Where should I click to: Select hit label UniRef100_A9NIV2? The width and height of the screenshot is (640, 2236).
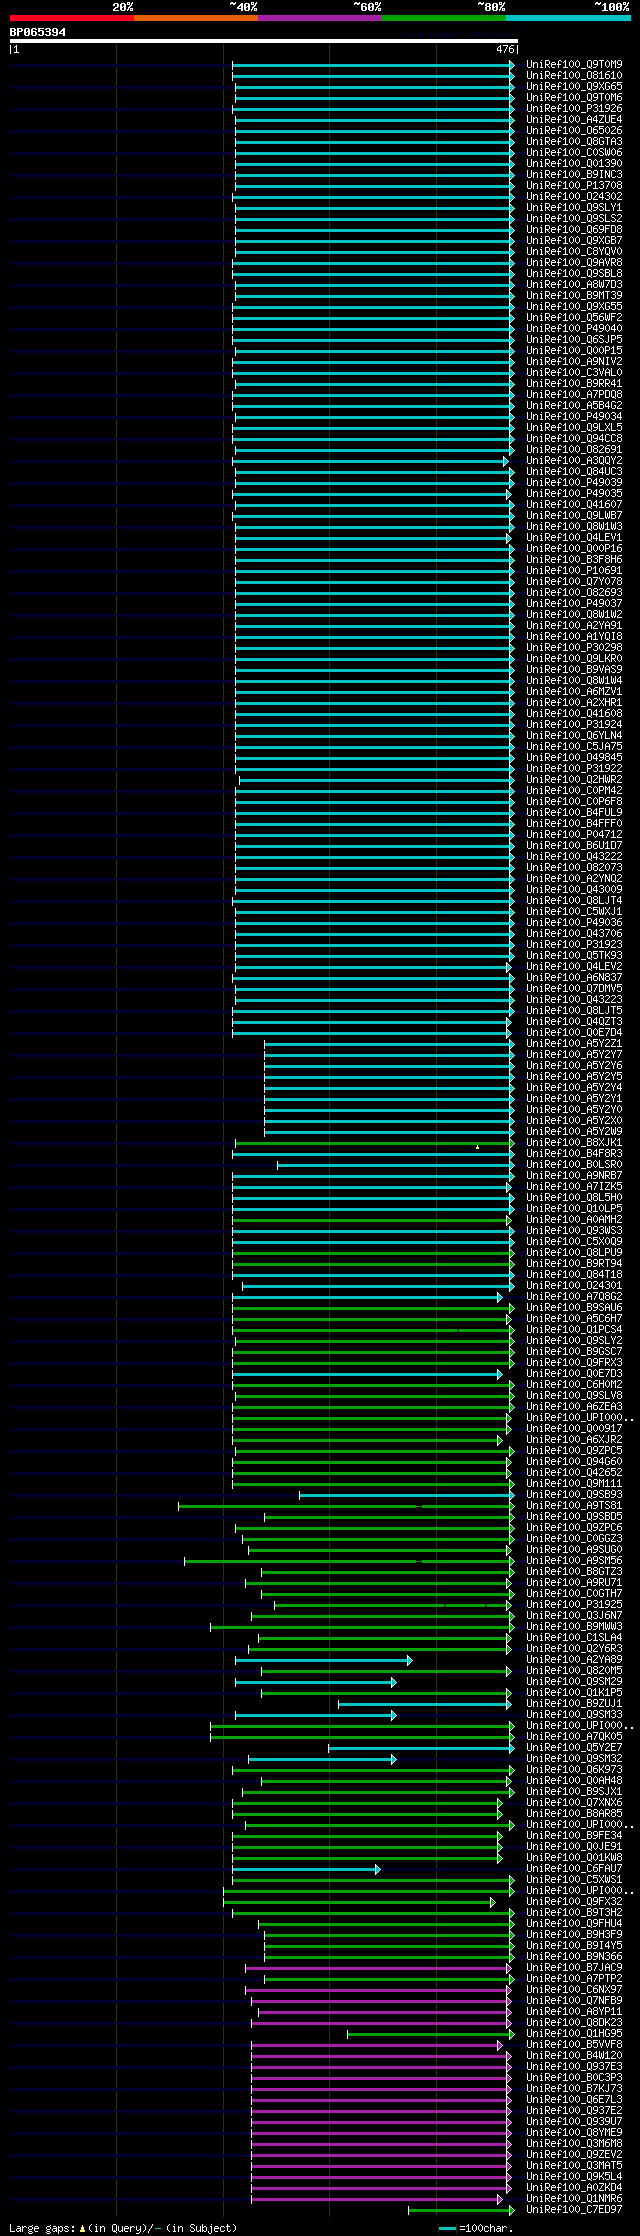click(x=574, y=361)
